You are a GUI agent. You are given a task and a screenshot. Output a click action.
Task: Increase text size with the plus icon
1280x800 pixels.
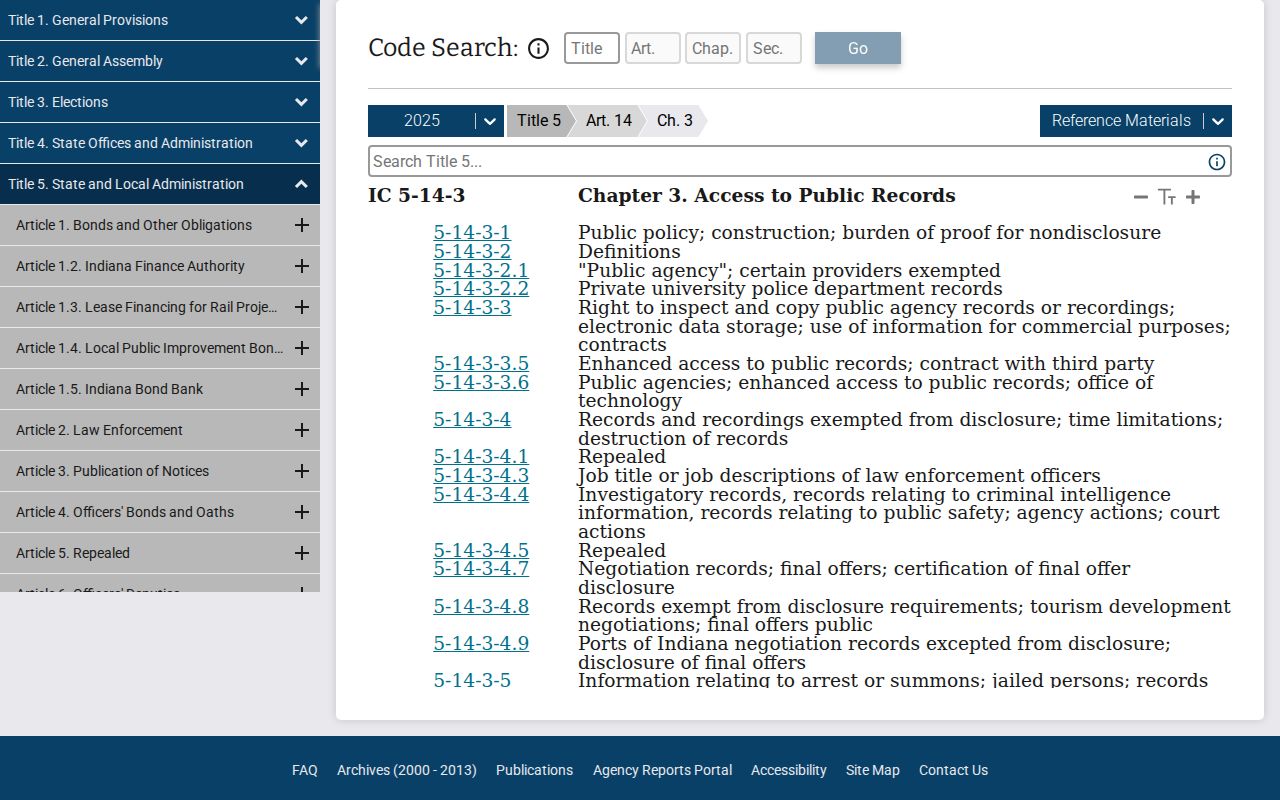(x=1192, y=197)
